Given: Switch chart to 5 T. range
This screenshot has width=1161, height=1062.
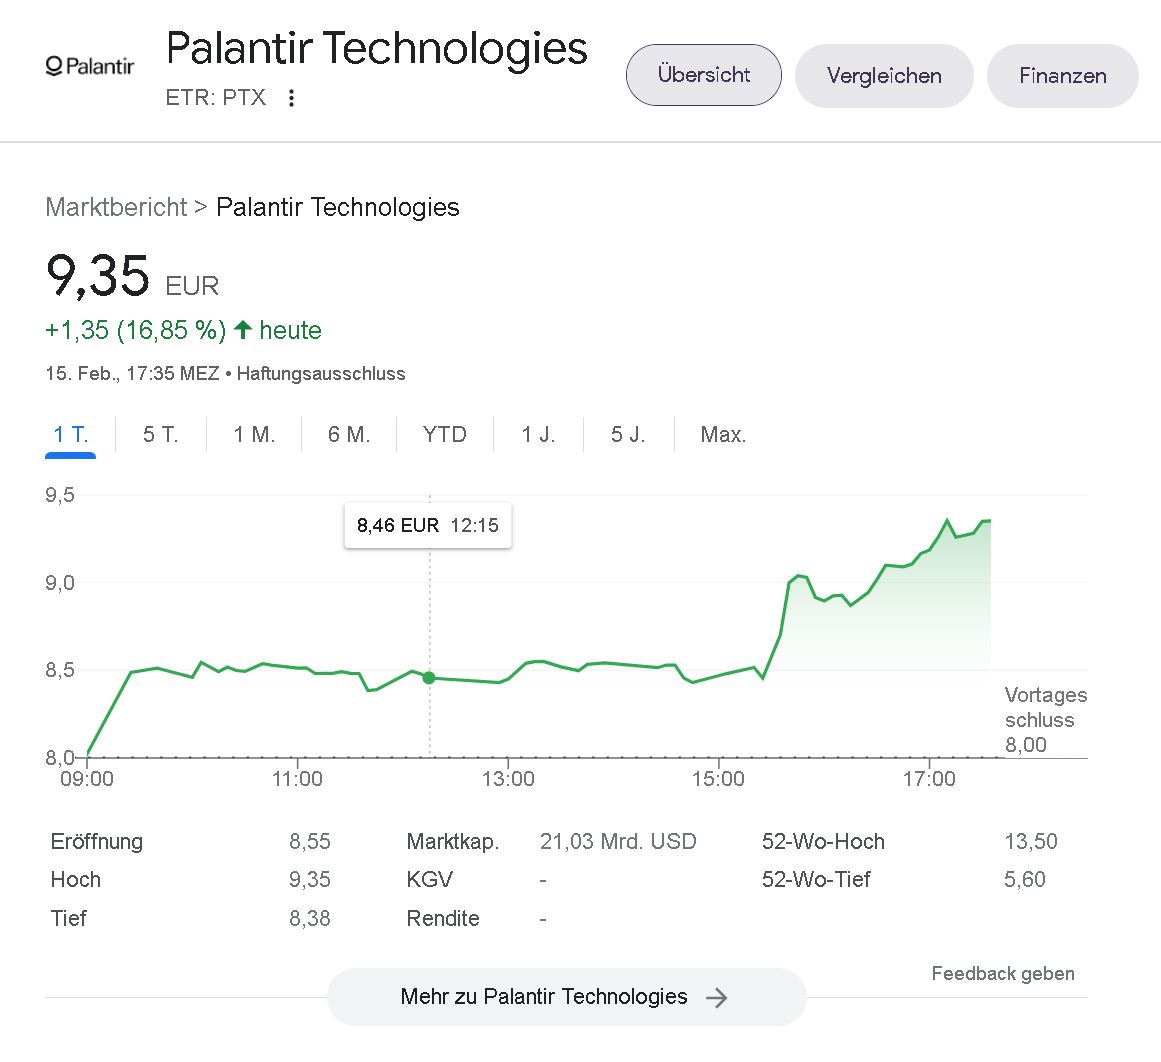Looking at the screenshot, I should [160, 435].
